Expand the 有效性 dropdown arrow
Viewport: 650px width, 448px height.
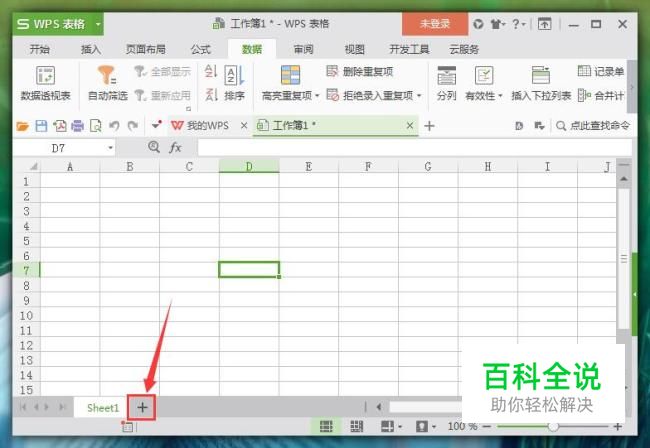[500, 96]
